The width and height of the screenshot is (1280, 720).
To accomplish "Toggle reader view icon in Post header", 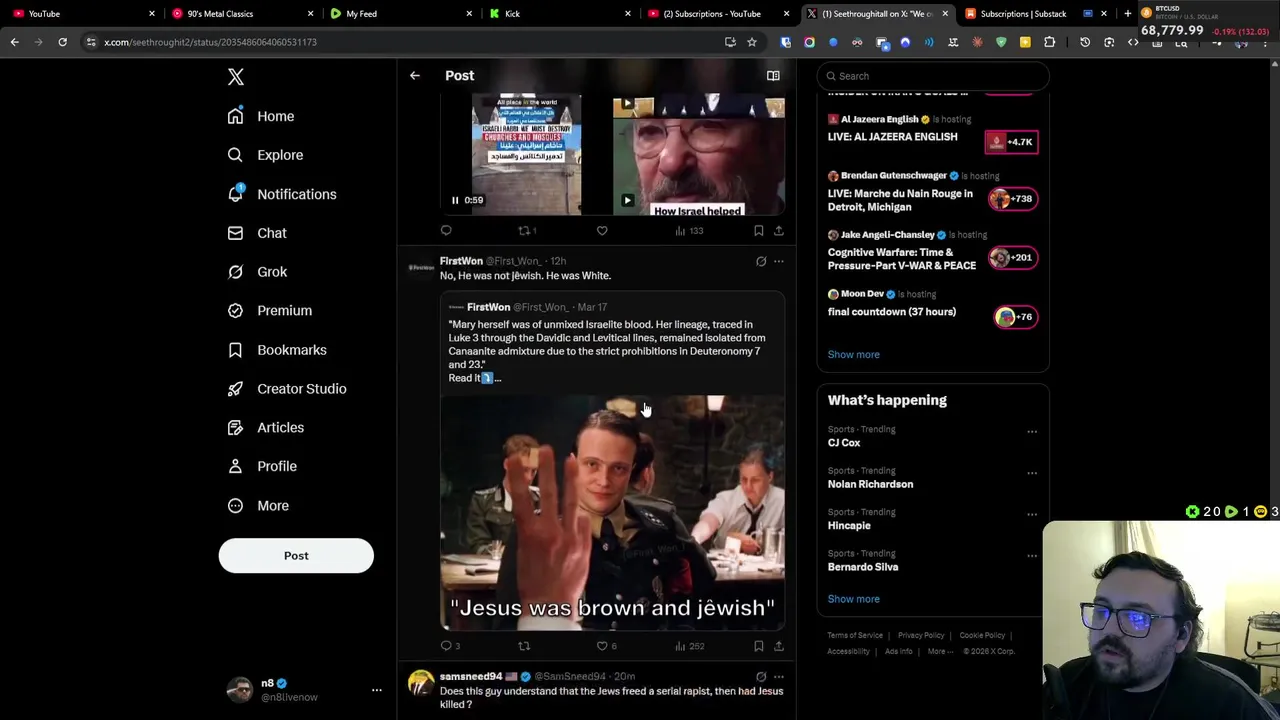I will [x=773, y=76].
